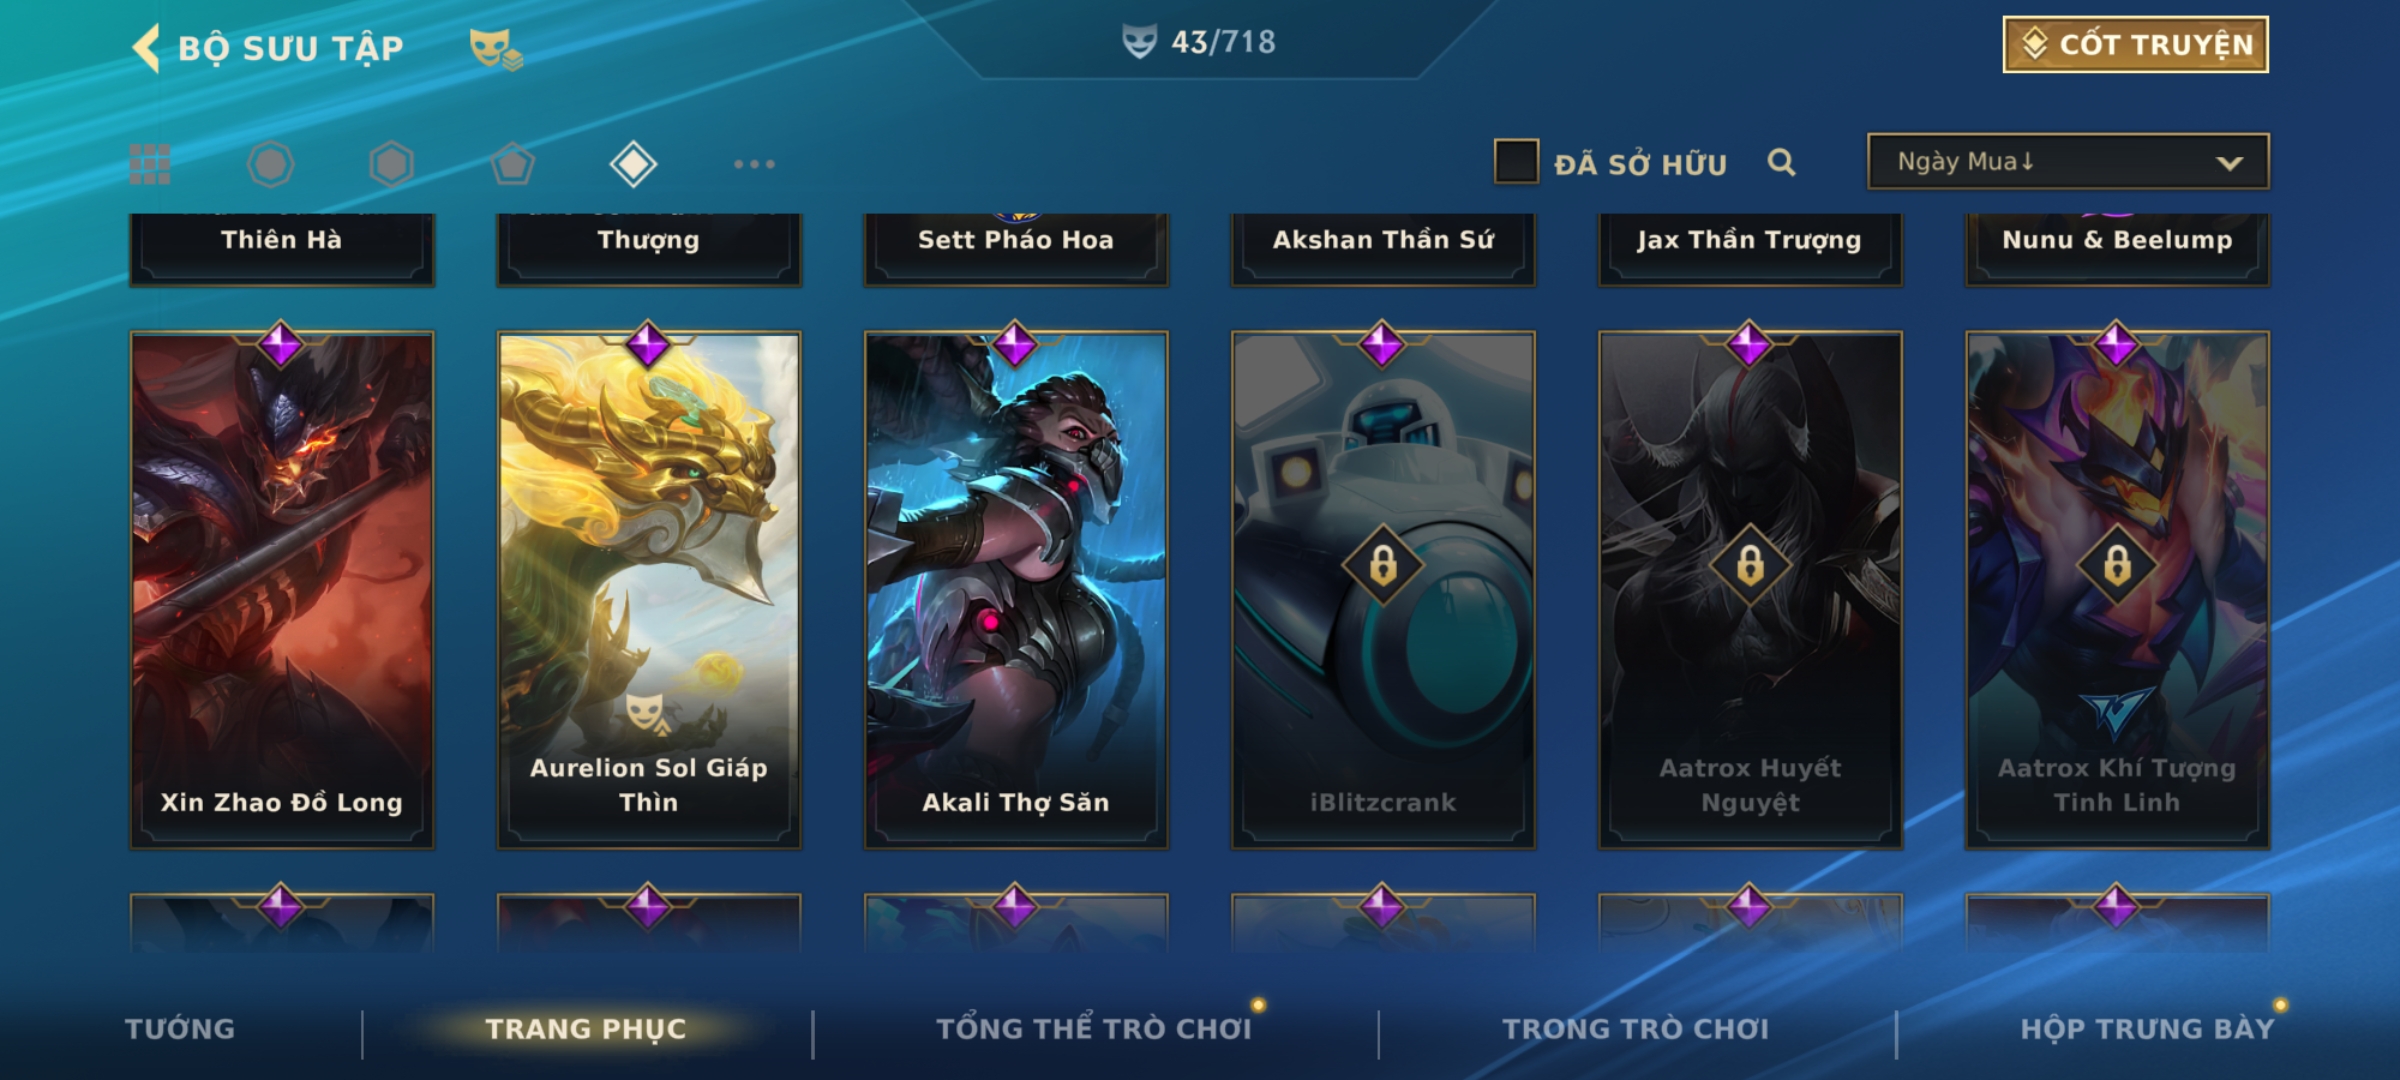Select the all-rarities grid filter icon
Screen dimensions: 2400x1080
point(150,164)
